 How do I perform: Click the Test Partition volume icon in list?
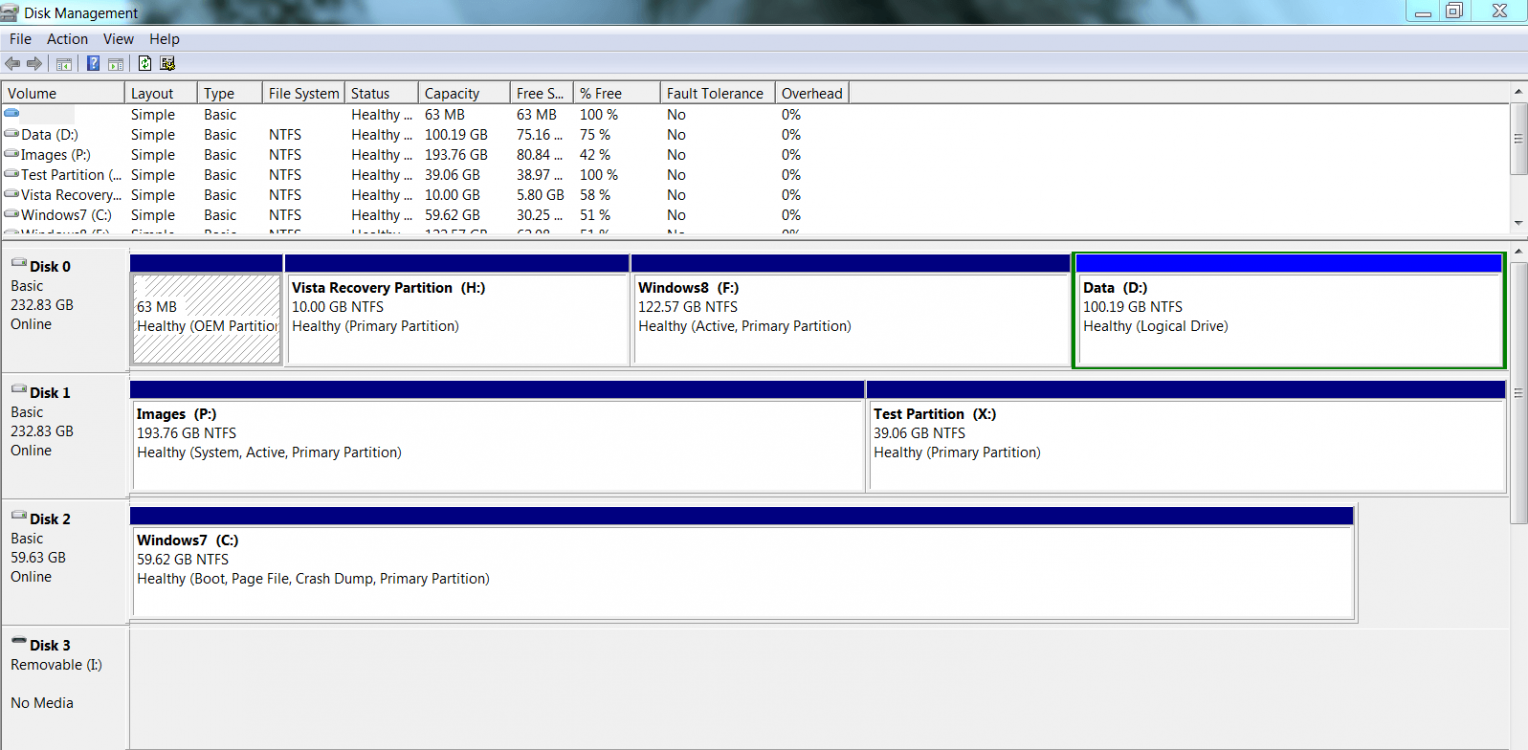11,174
